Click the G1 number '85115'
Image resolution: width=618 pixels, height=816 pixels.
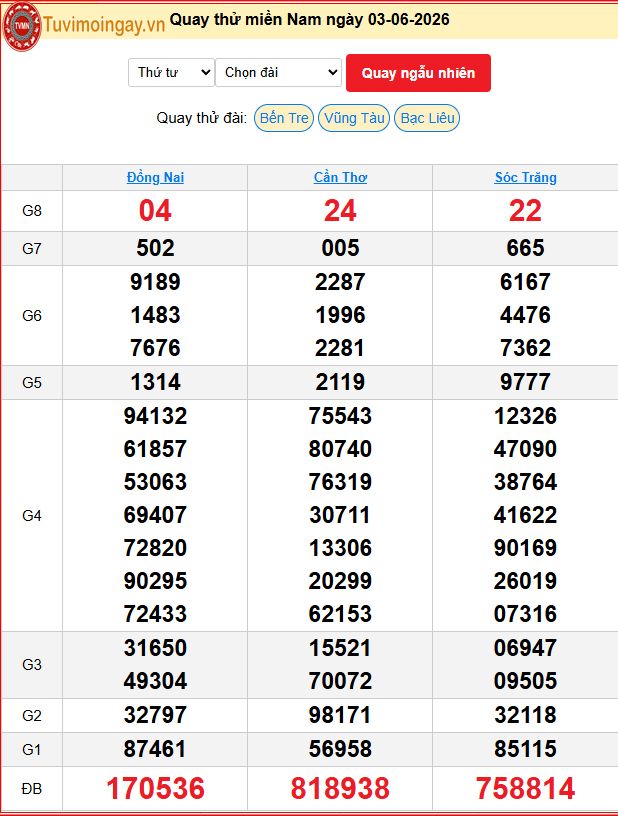pos(525,750)
